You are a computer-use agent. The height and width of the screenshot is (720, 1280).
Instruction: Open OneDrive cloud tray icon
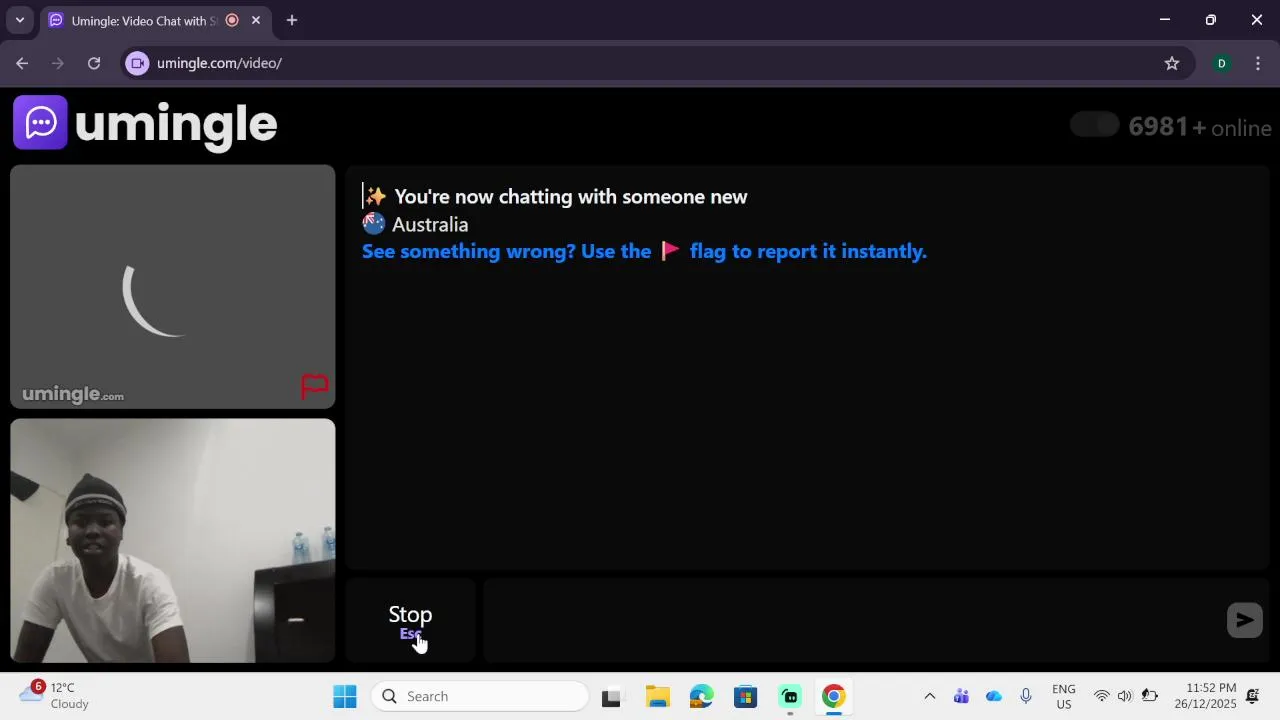[x=993, y=696]
